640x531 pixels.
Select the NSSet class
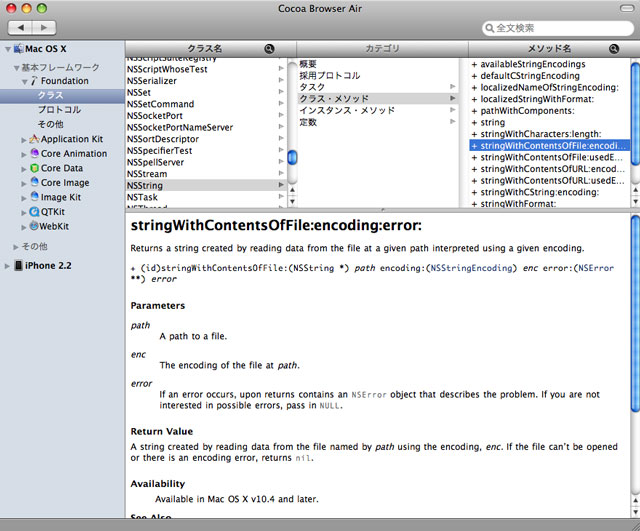point(206,93)
